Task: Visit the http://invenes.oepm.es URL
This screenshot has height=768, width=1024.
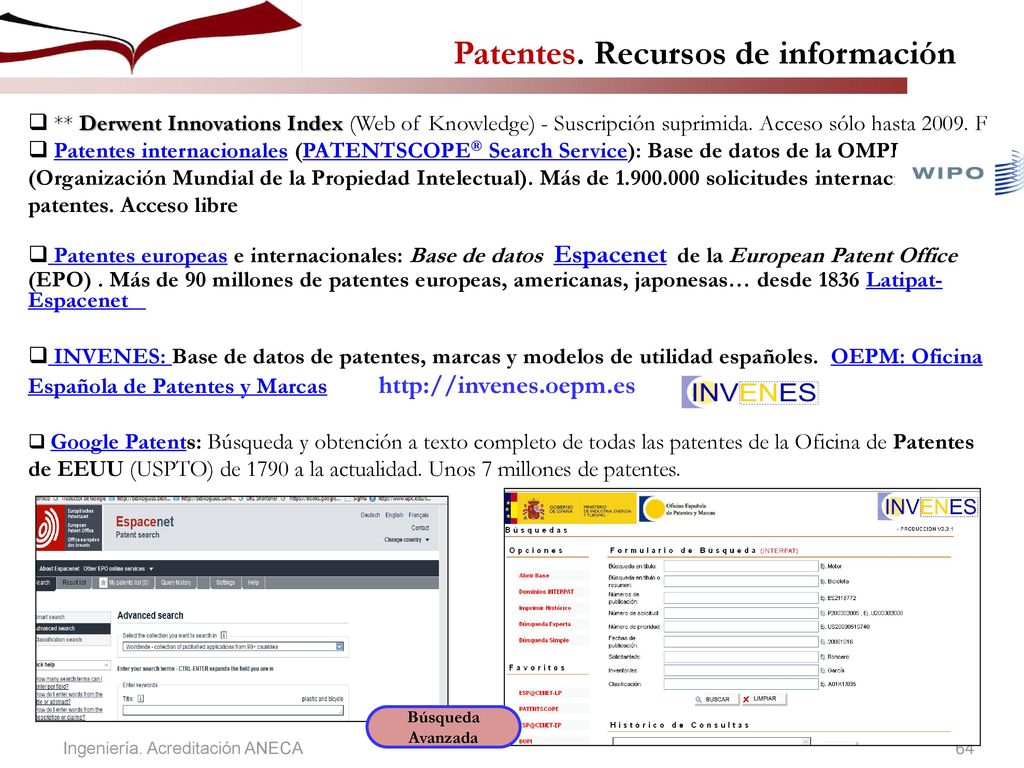Action: point(507,386)
